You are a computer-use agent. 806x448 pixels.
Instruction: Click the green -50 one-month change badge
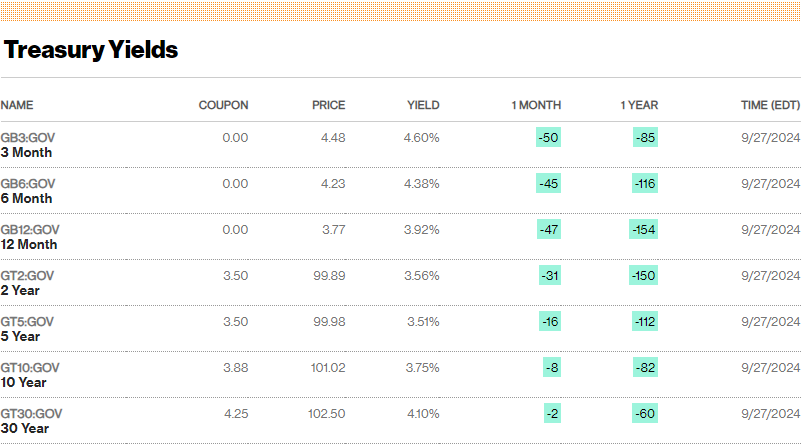[548, 137]
